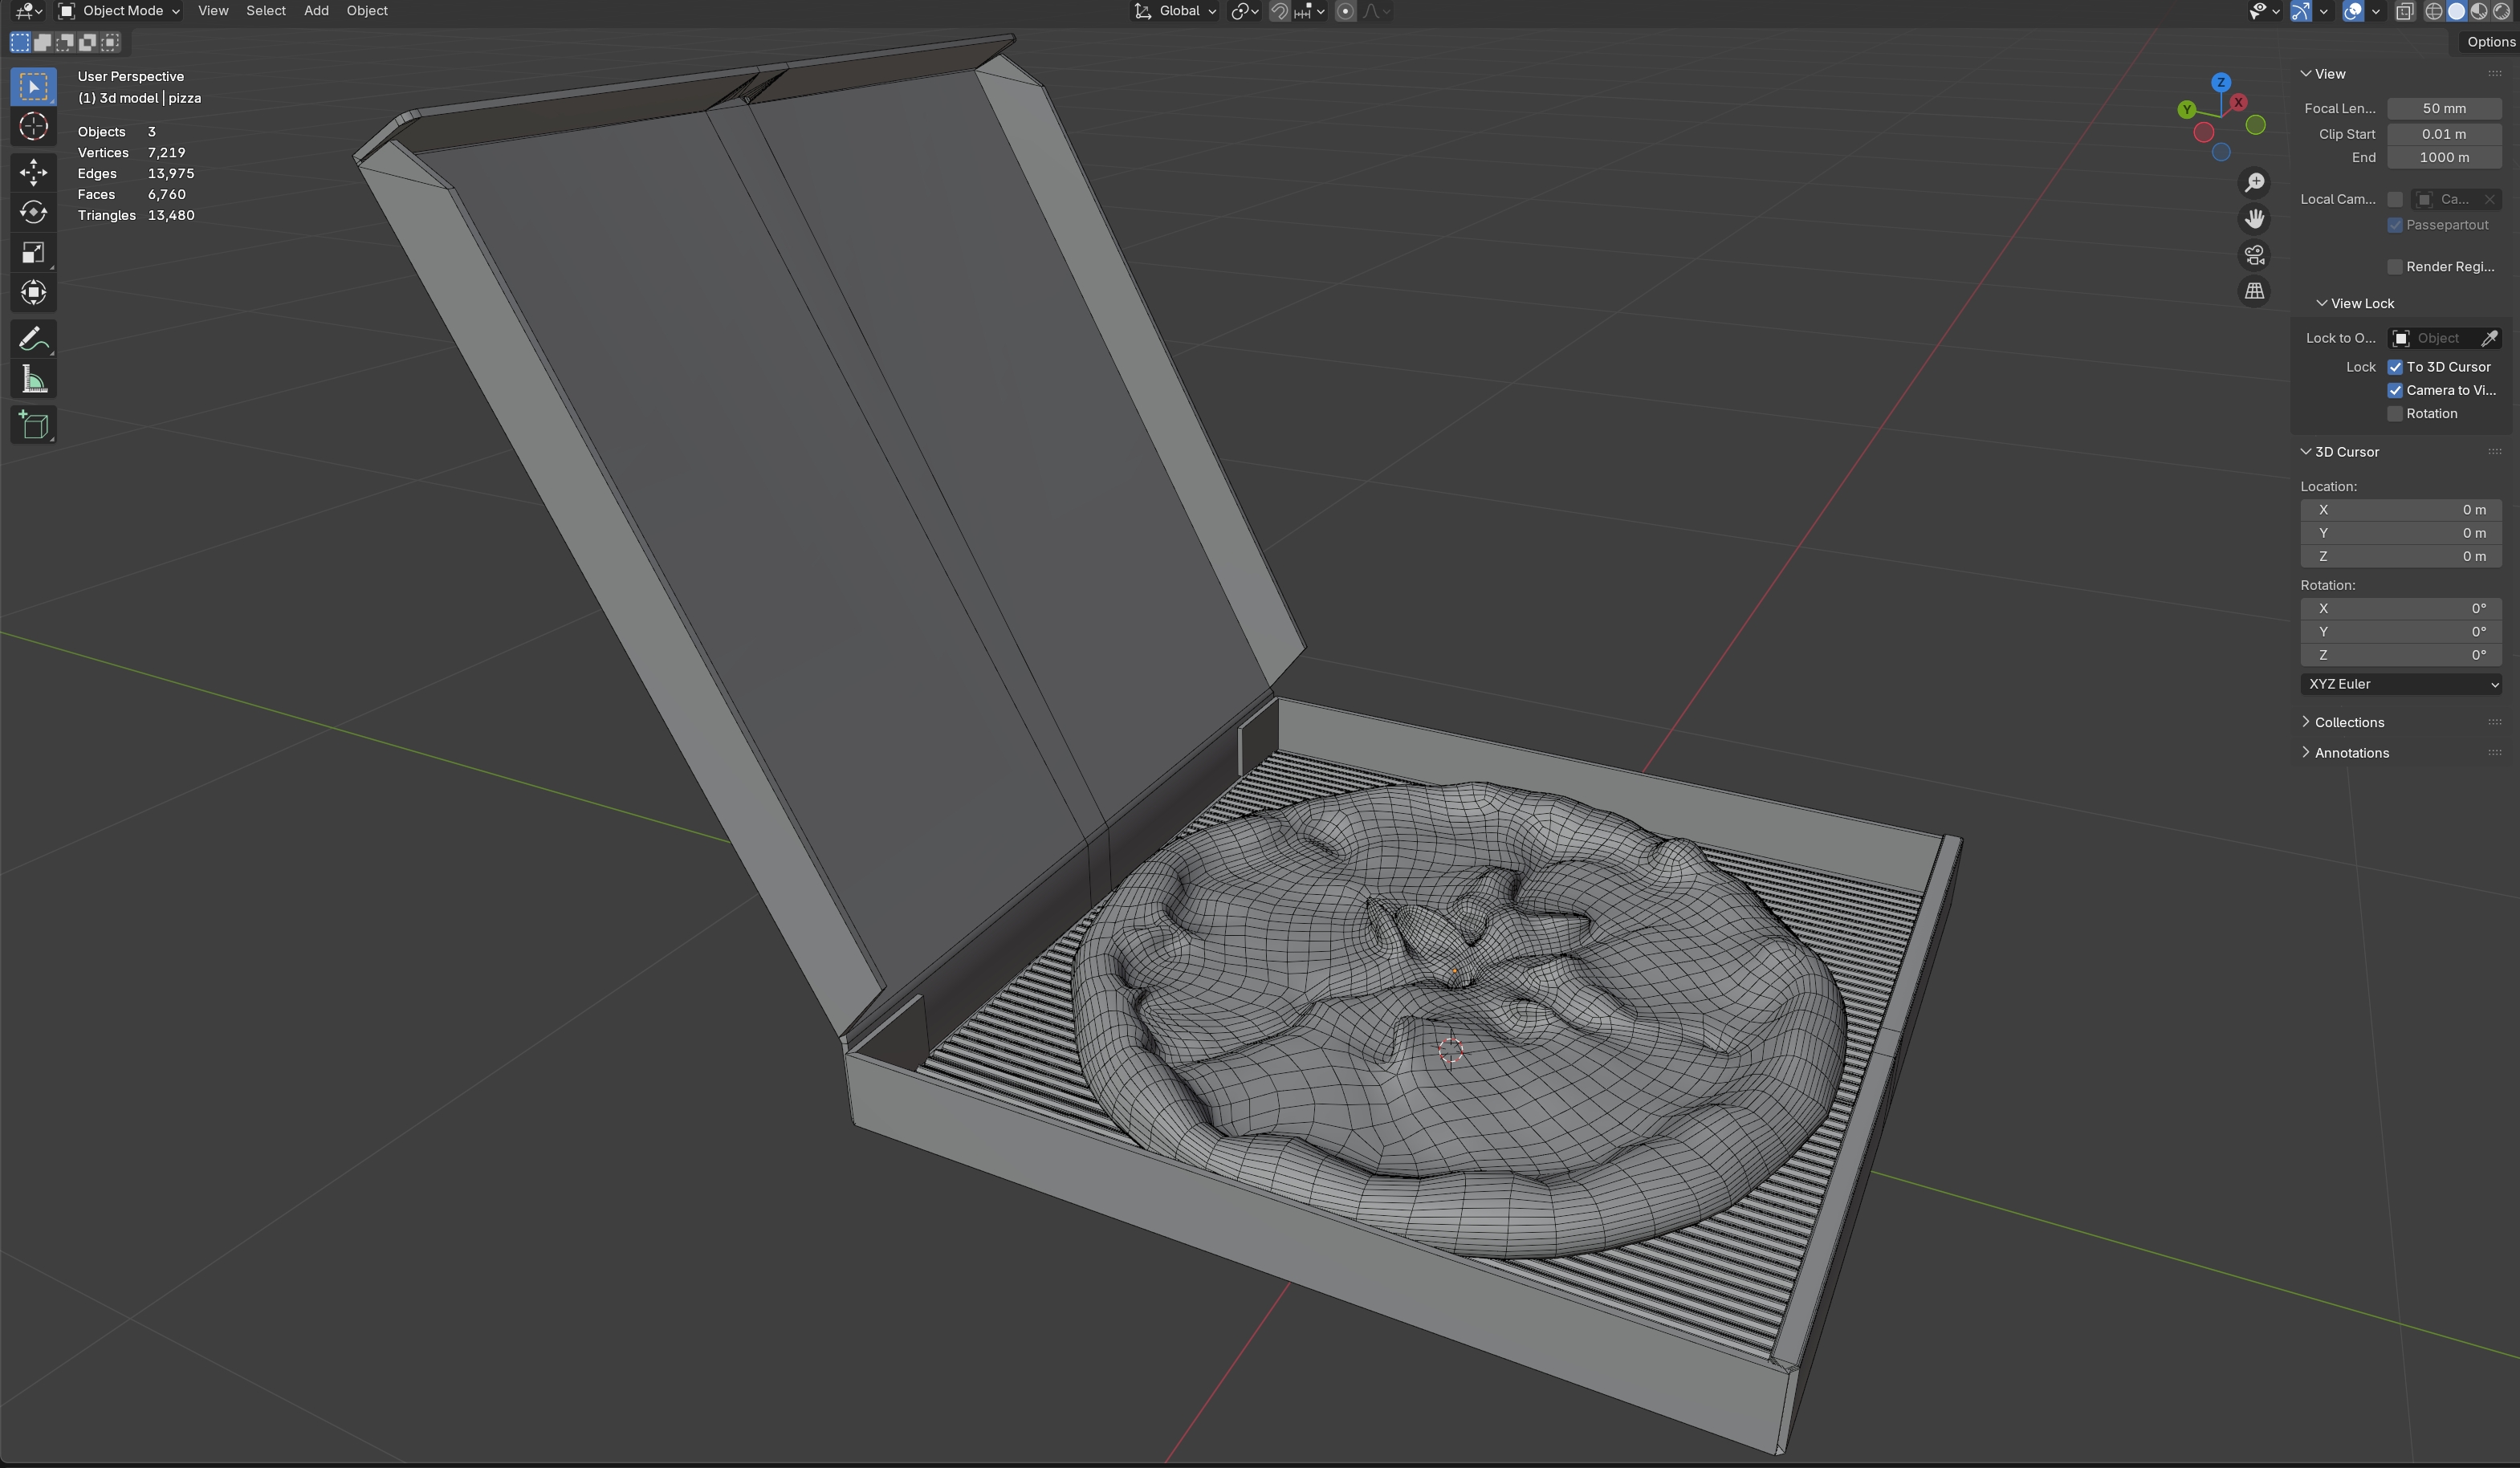2520x1468 pixels.
Task: Toggle camera view with the camera icon
Action: pyautogui.click(x=2254, y=255)
